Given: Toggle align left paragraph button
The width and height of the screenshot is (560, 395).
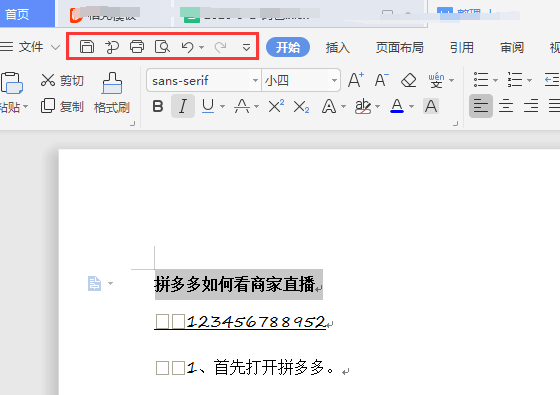Looking at the screenshot, I should click(x=481, y=106).
